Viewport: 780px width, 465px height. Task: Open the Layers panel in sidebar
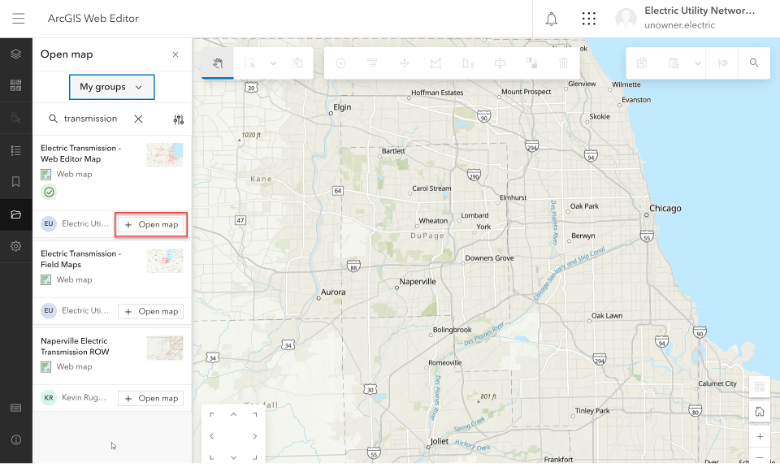coord(16,54)
